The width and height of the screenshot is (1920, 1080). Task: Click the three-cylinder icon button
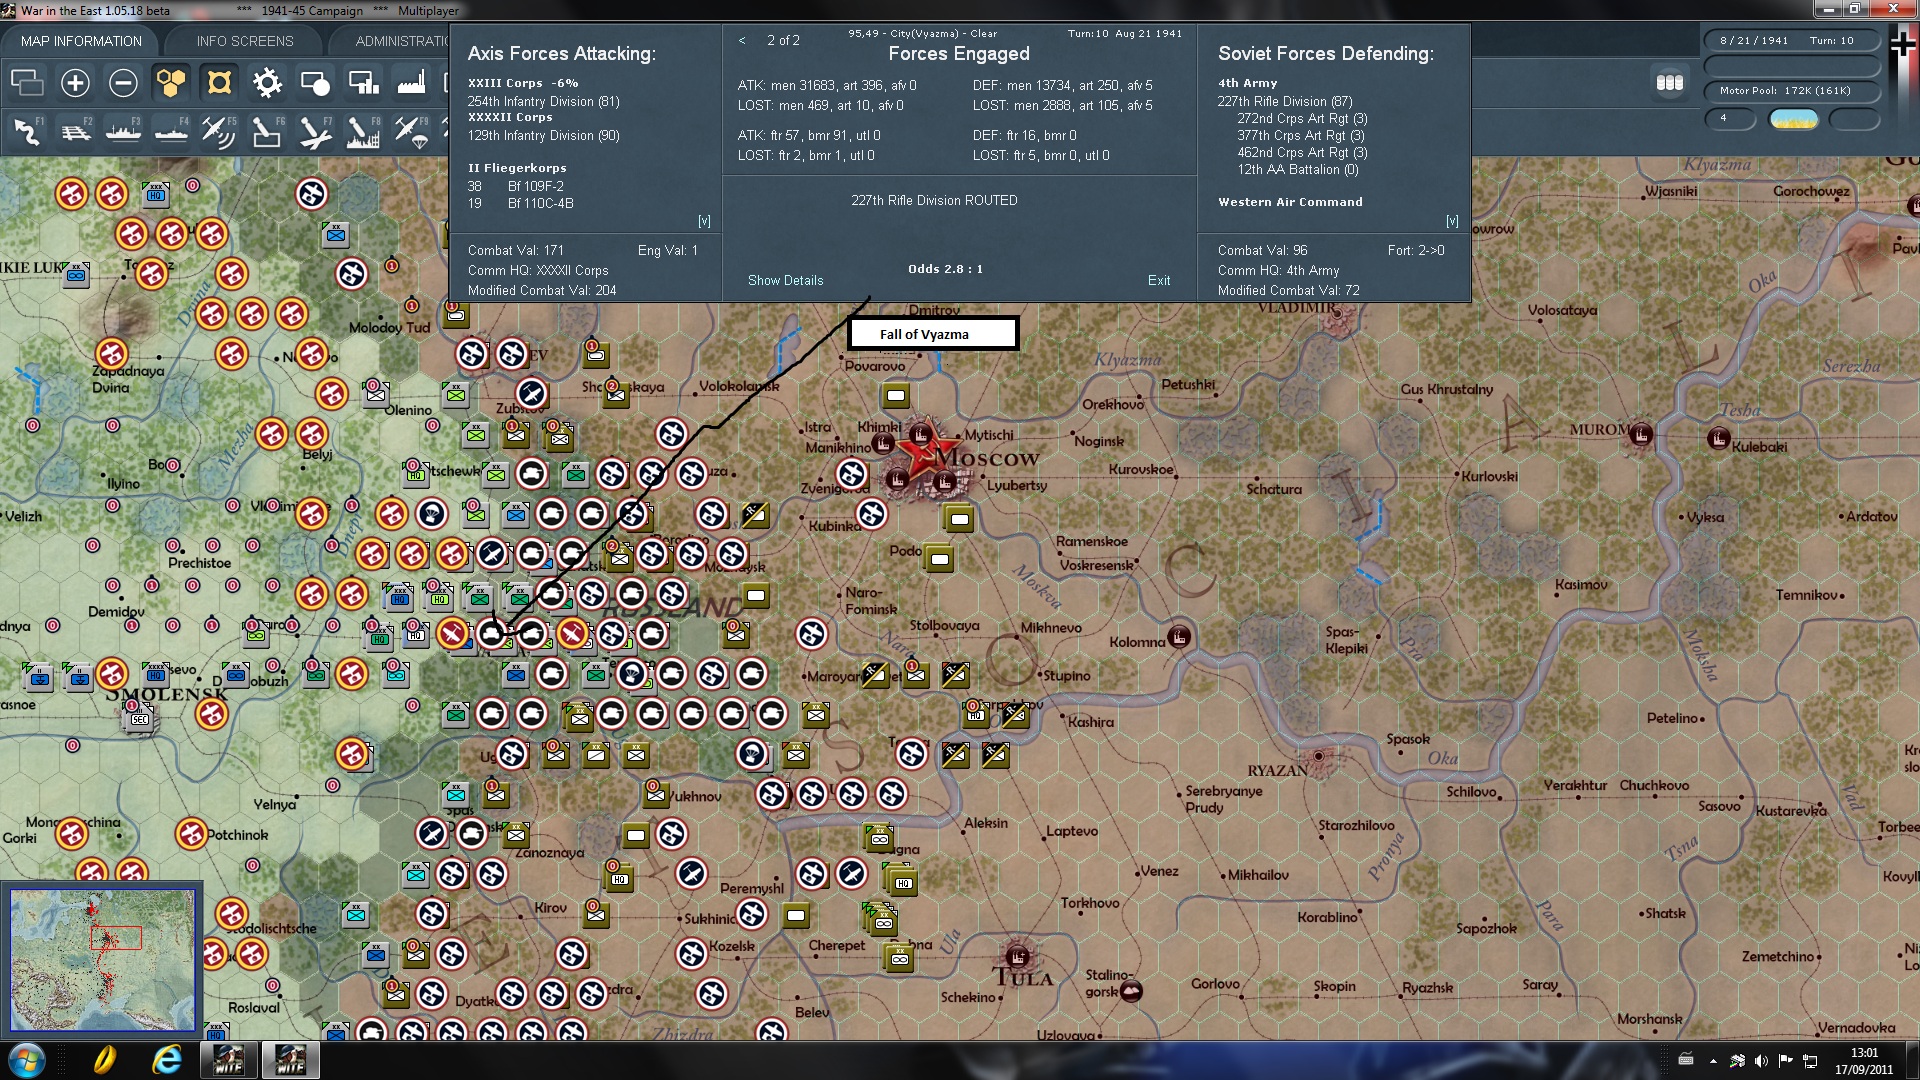(x=1669, y=83)
